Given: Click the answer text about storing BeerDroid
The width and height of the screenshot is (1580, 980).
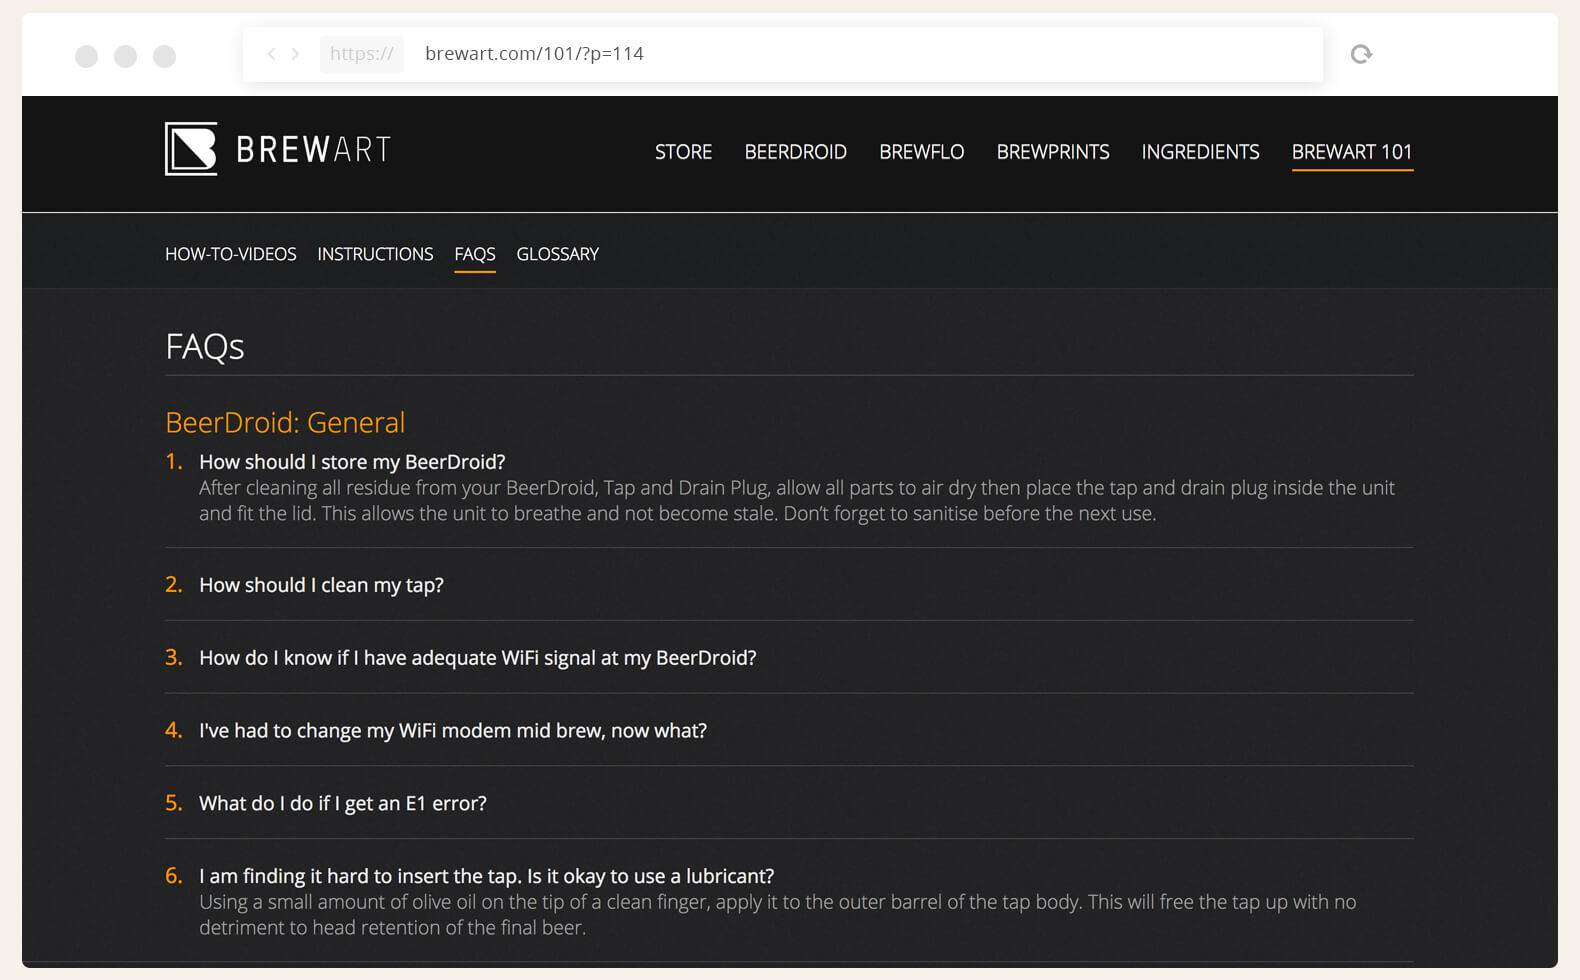Looking at the screenshot, I should [797, 501].
